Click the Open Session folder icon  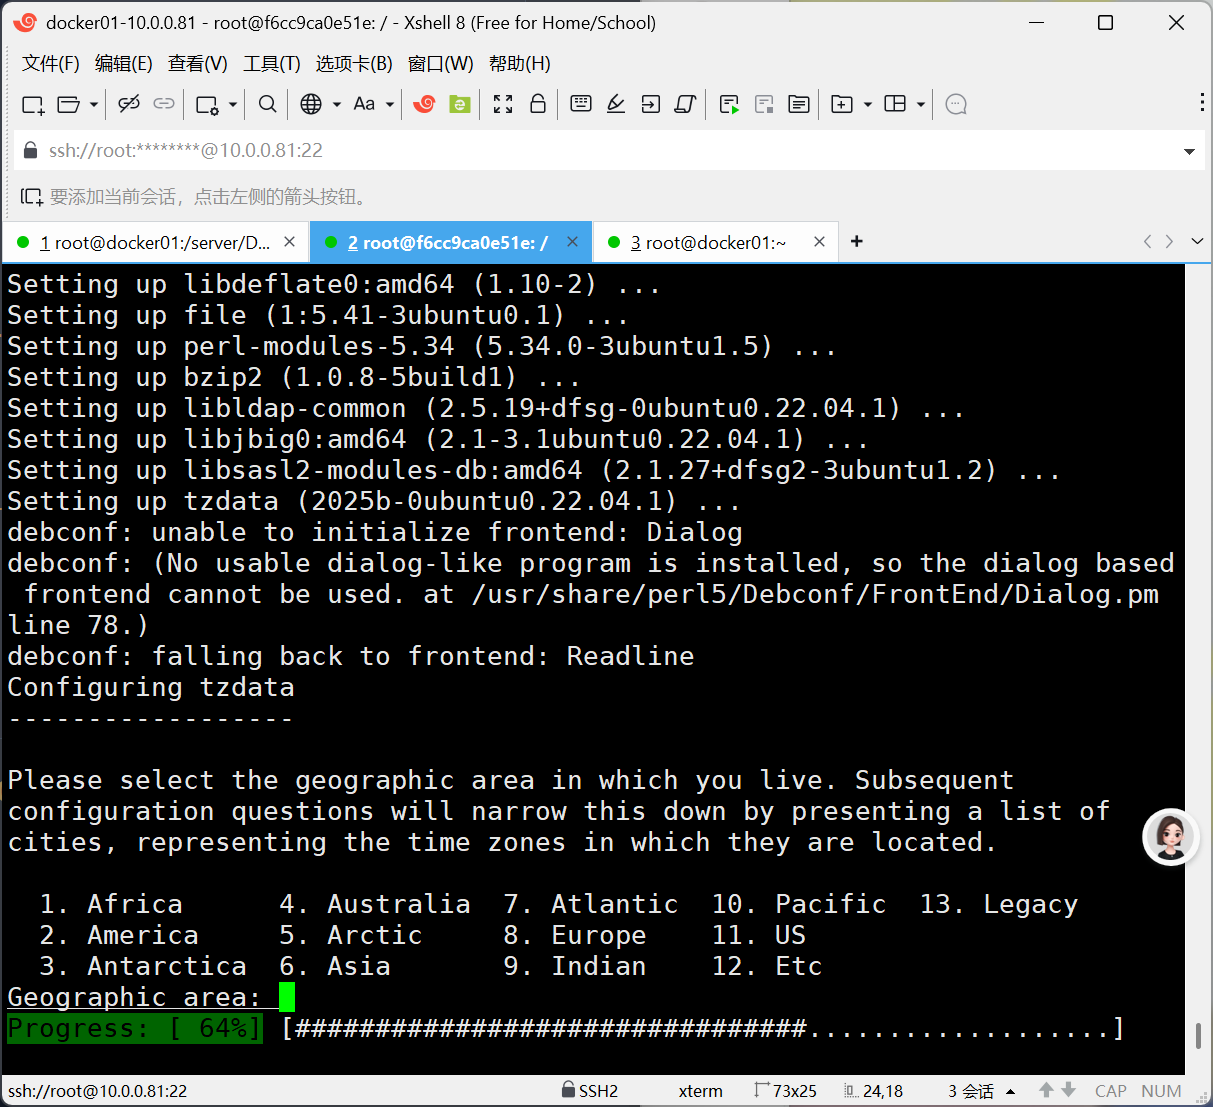[69, 104]
